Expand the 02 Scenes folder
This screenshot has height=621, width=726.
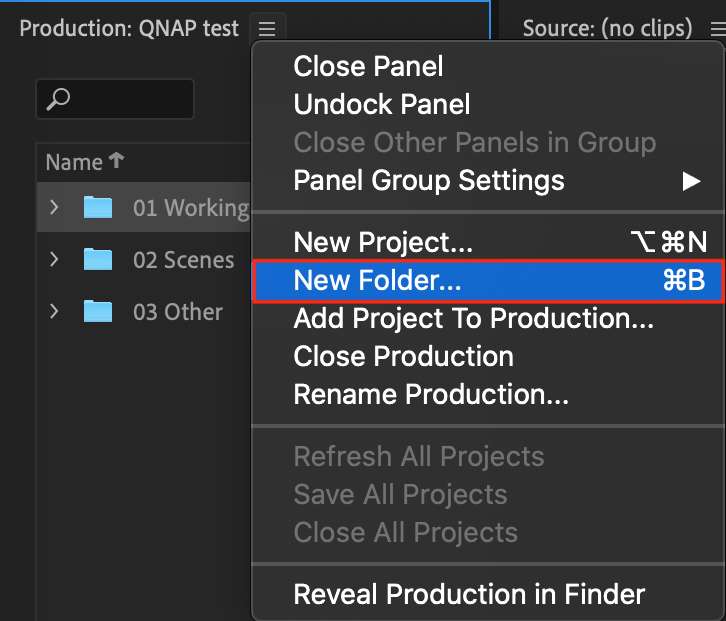54,259
